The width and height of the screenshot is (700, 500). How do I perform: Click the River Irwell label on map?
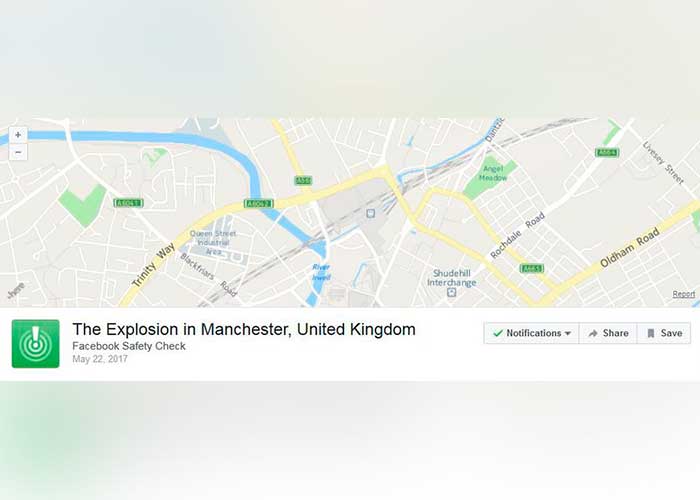point(321,272)
